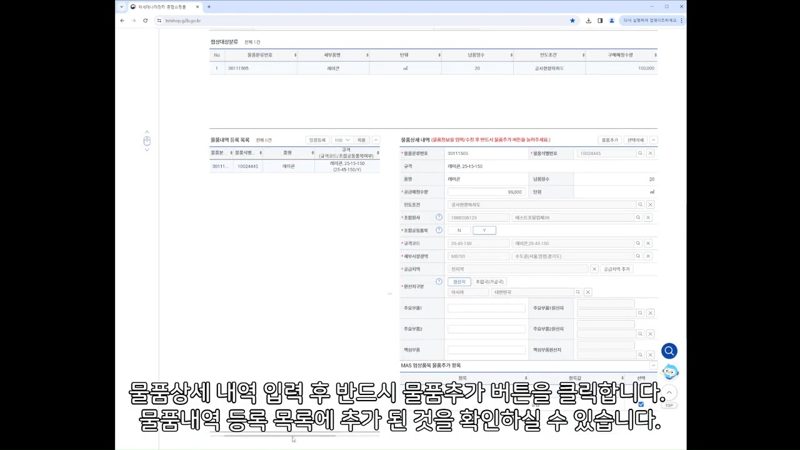Collapse the 물품상세 내역 panel

[654, 140]
